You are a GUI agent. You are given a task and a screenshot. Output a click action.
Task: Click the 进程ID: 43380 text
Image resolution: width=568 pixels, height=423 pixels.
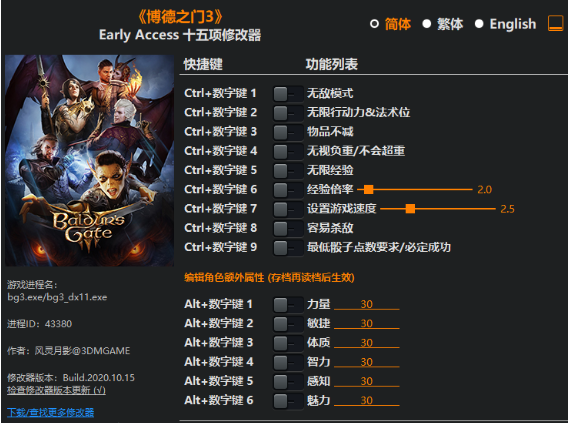coord(39,324)
